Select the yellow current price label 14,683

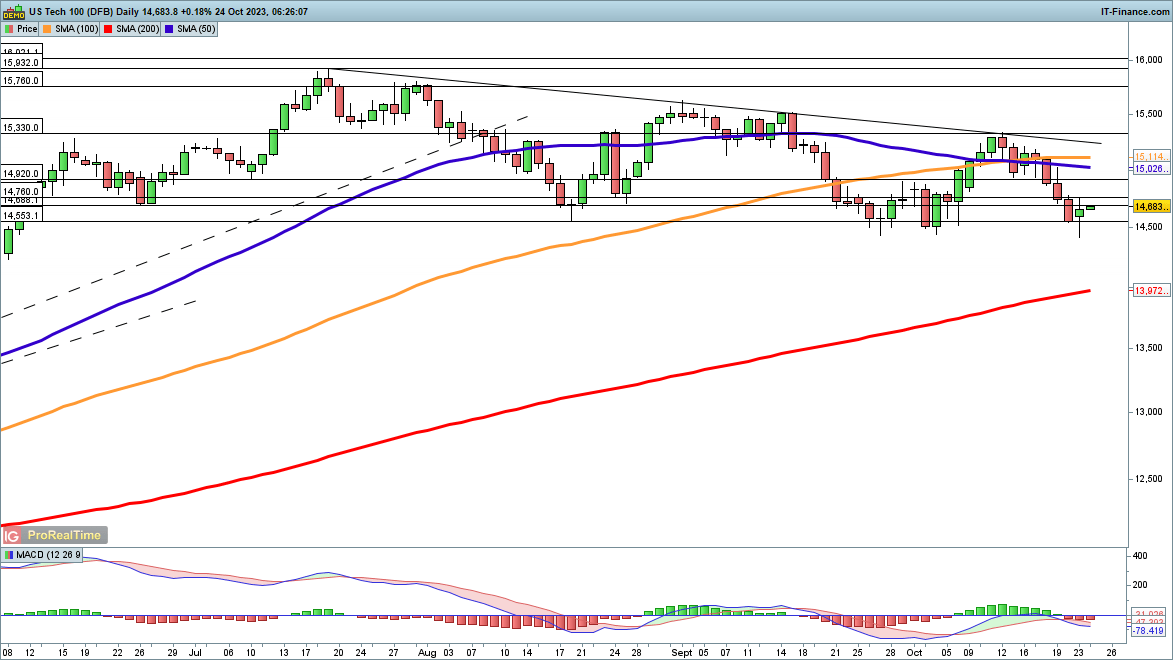(1150, 206)
